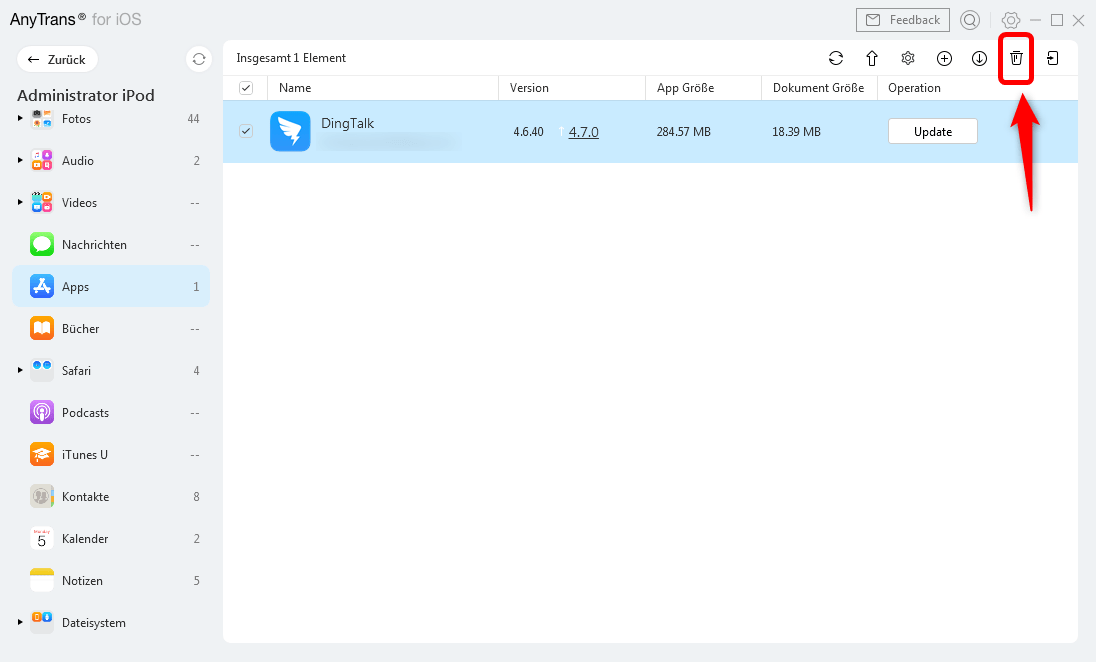Screen dimensions: 1096x662
Task: Open Videos category
Action: tap(111, 203)
